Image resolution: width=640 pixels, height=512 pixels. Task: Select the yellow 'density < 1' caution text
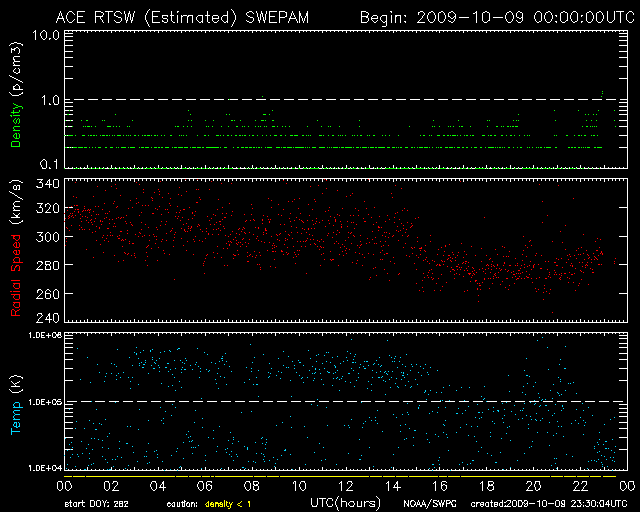[228, 504]
